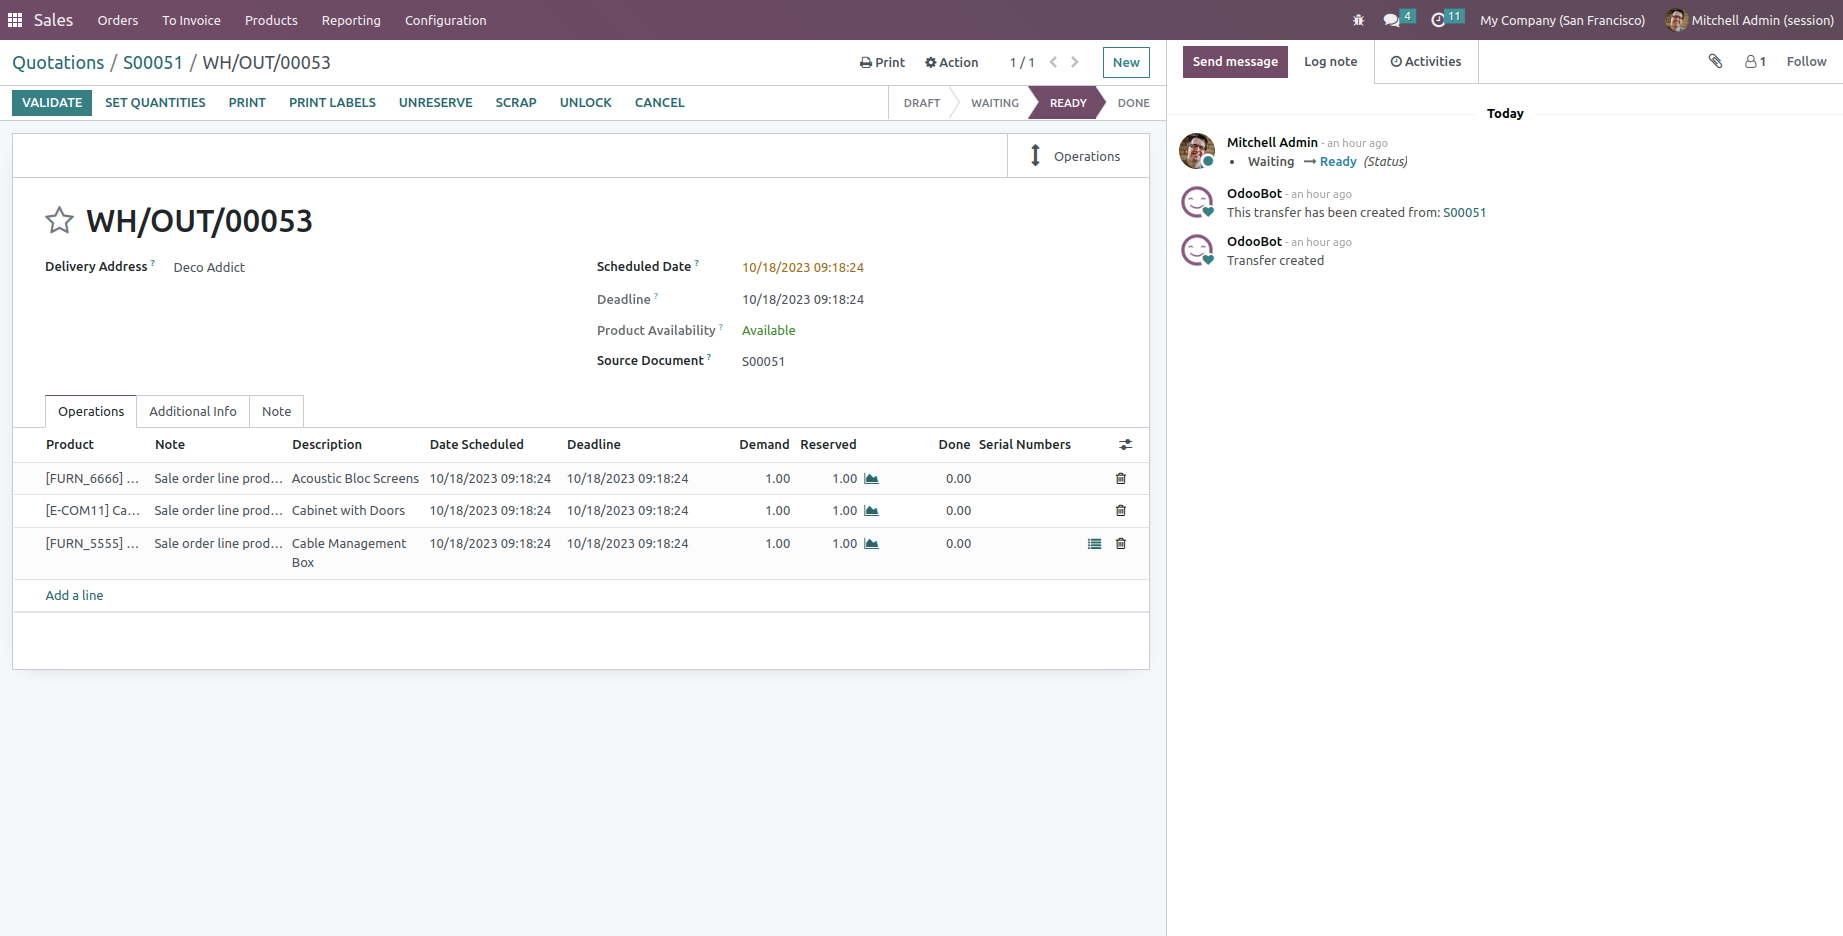The height and width of the screenshot is (936, 1843).
Task: Go to next record arrow
Action: point(1075,62)
